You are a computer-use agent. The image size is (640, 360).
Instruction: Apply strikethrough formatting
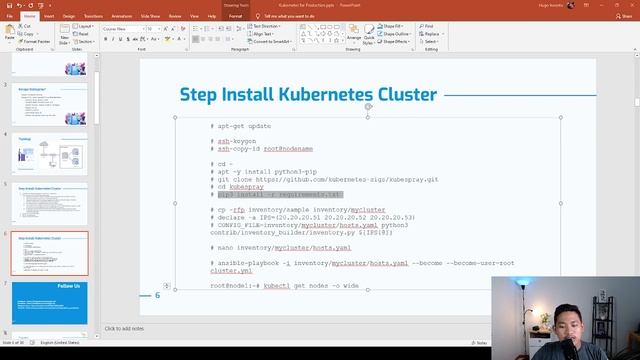[x=135, y=39]
